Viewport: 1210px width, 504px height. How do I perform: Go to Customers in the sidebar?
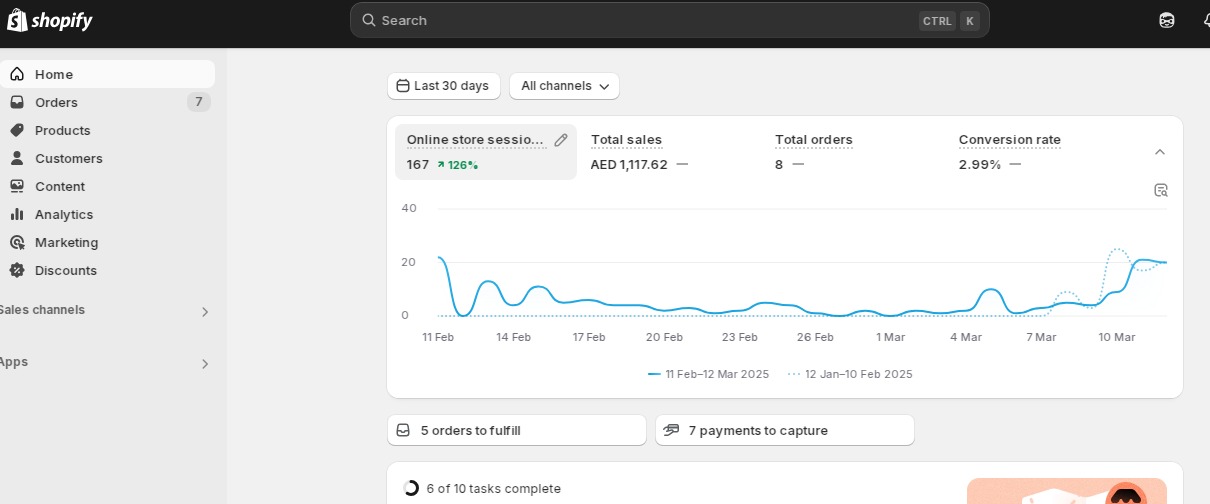tap(68, 158)
